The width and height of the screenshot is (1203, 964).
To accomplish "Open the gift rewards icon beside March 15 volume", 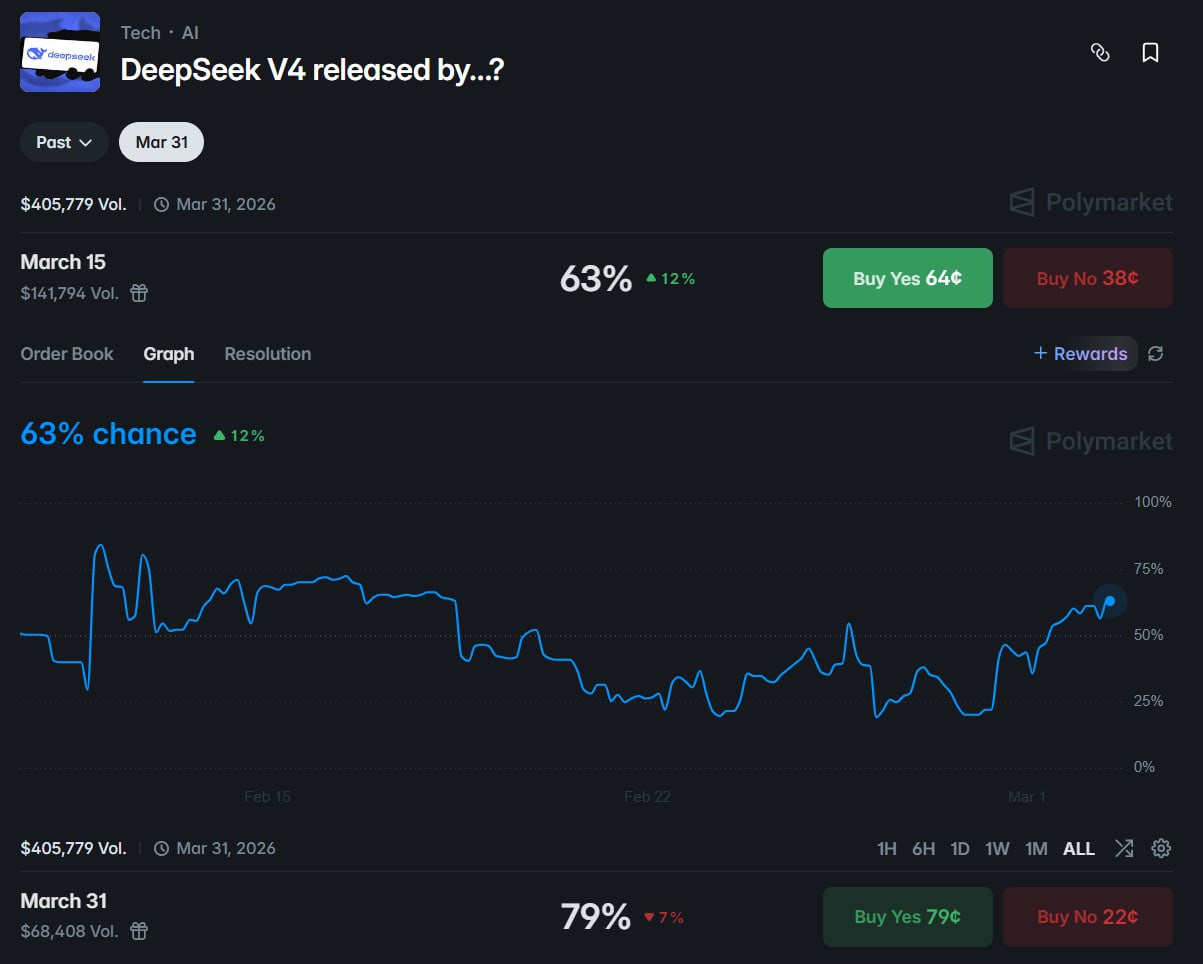I will pos(138,293).
